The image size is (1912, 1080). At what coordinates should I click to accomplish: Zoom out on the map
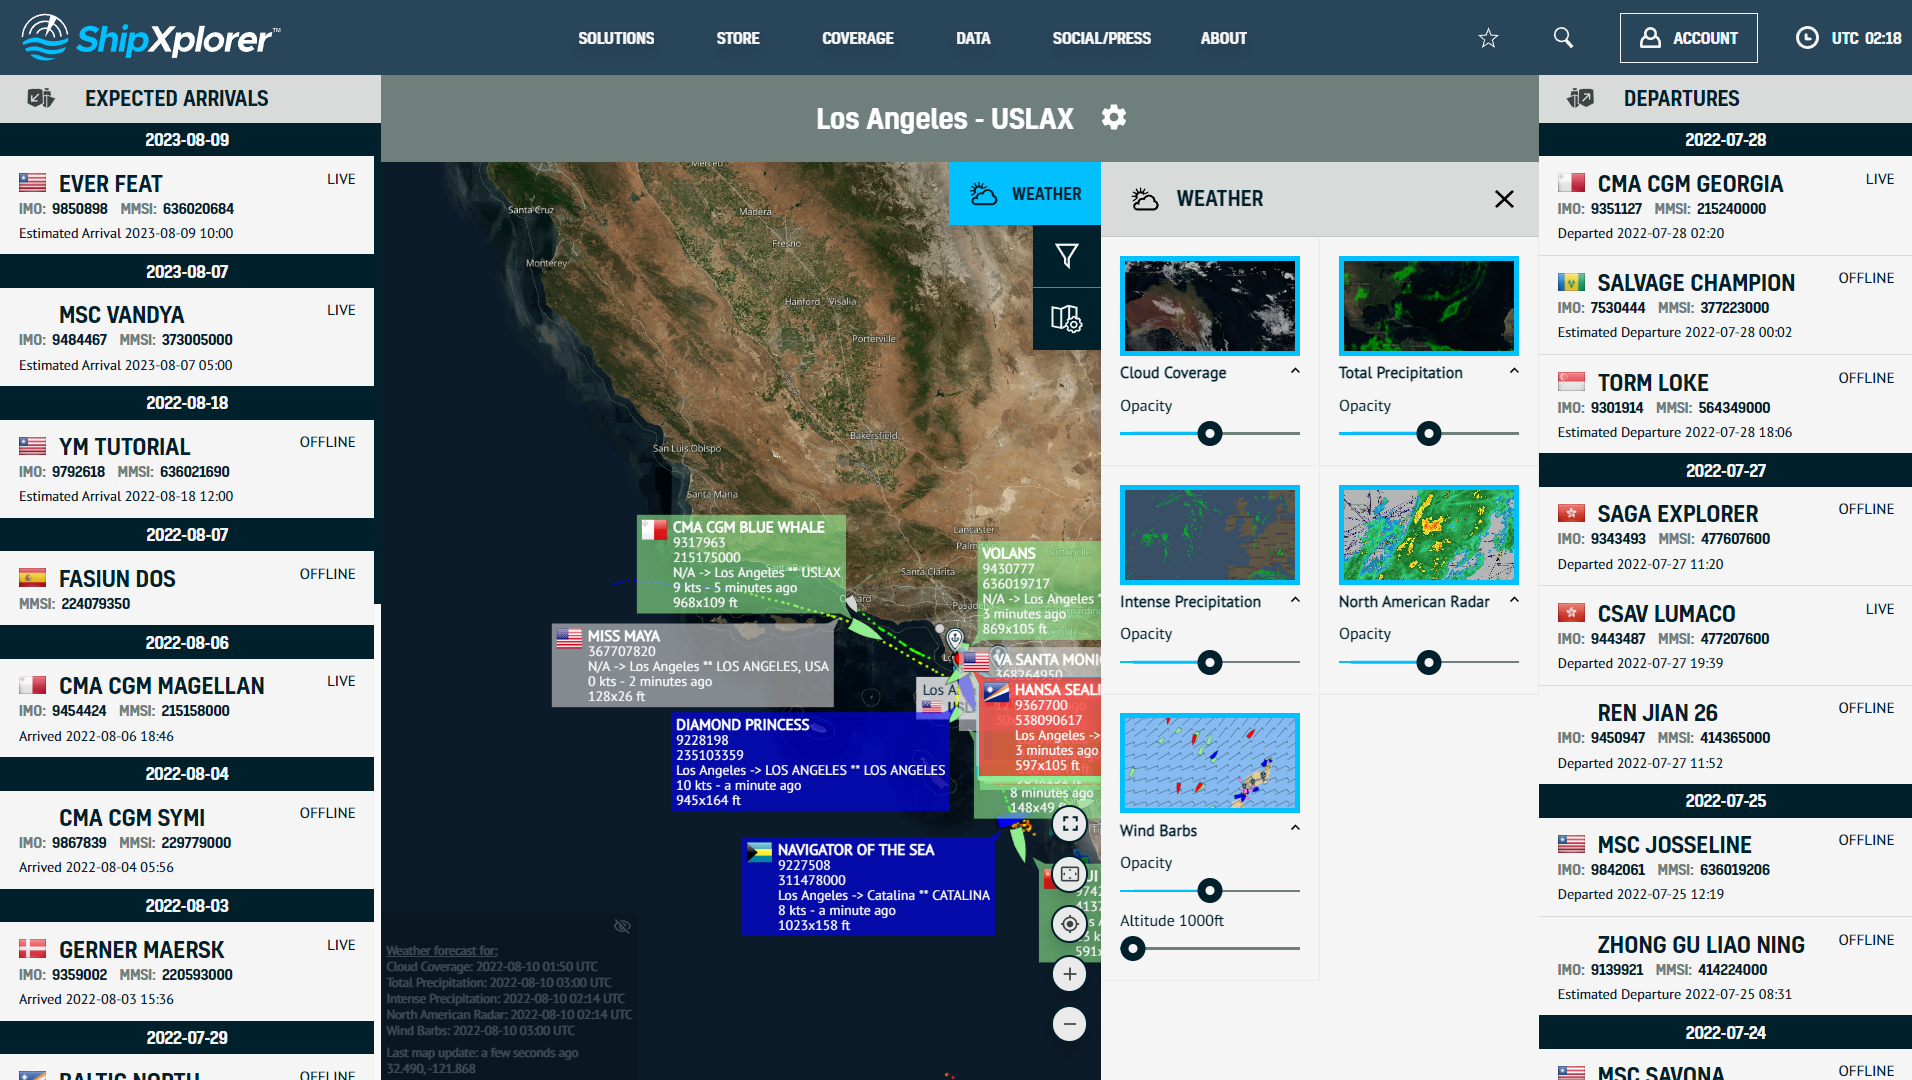point(1069,1024)
